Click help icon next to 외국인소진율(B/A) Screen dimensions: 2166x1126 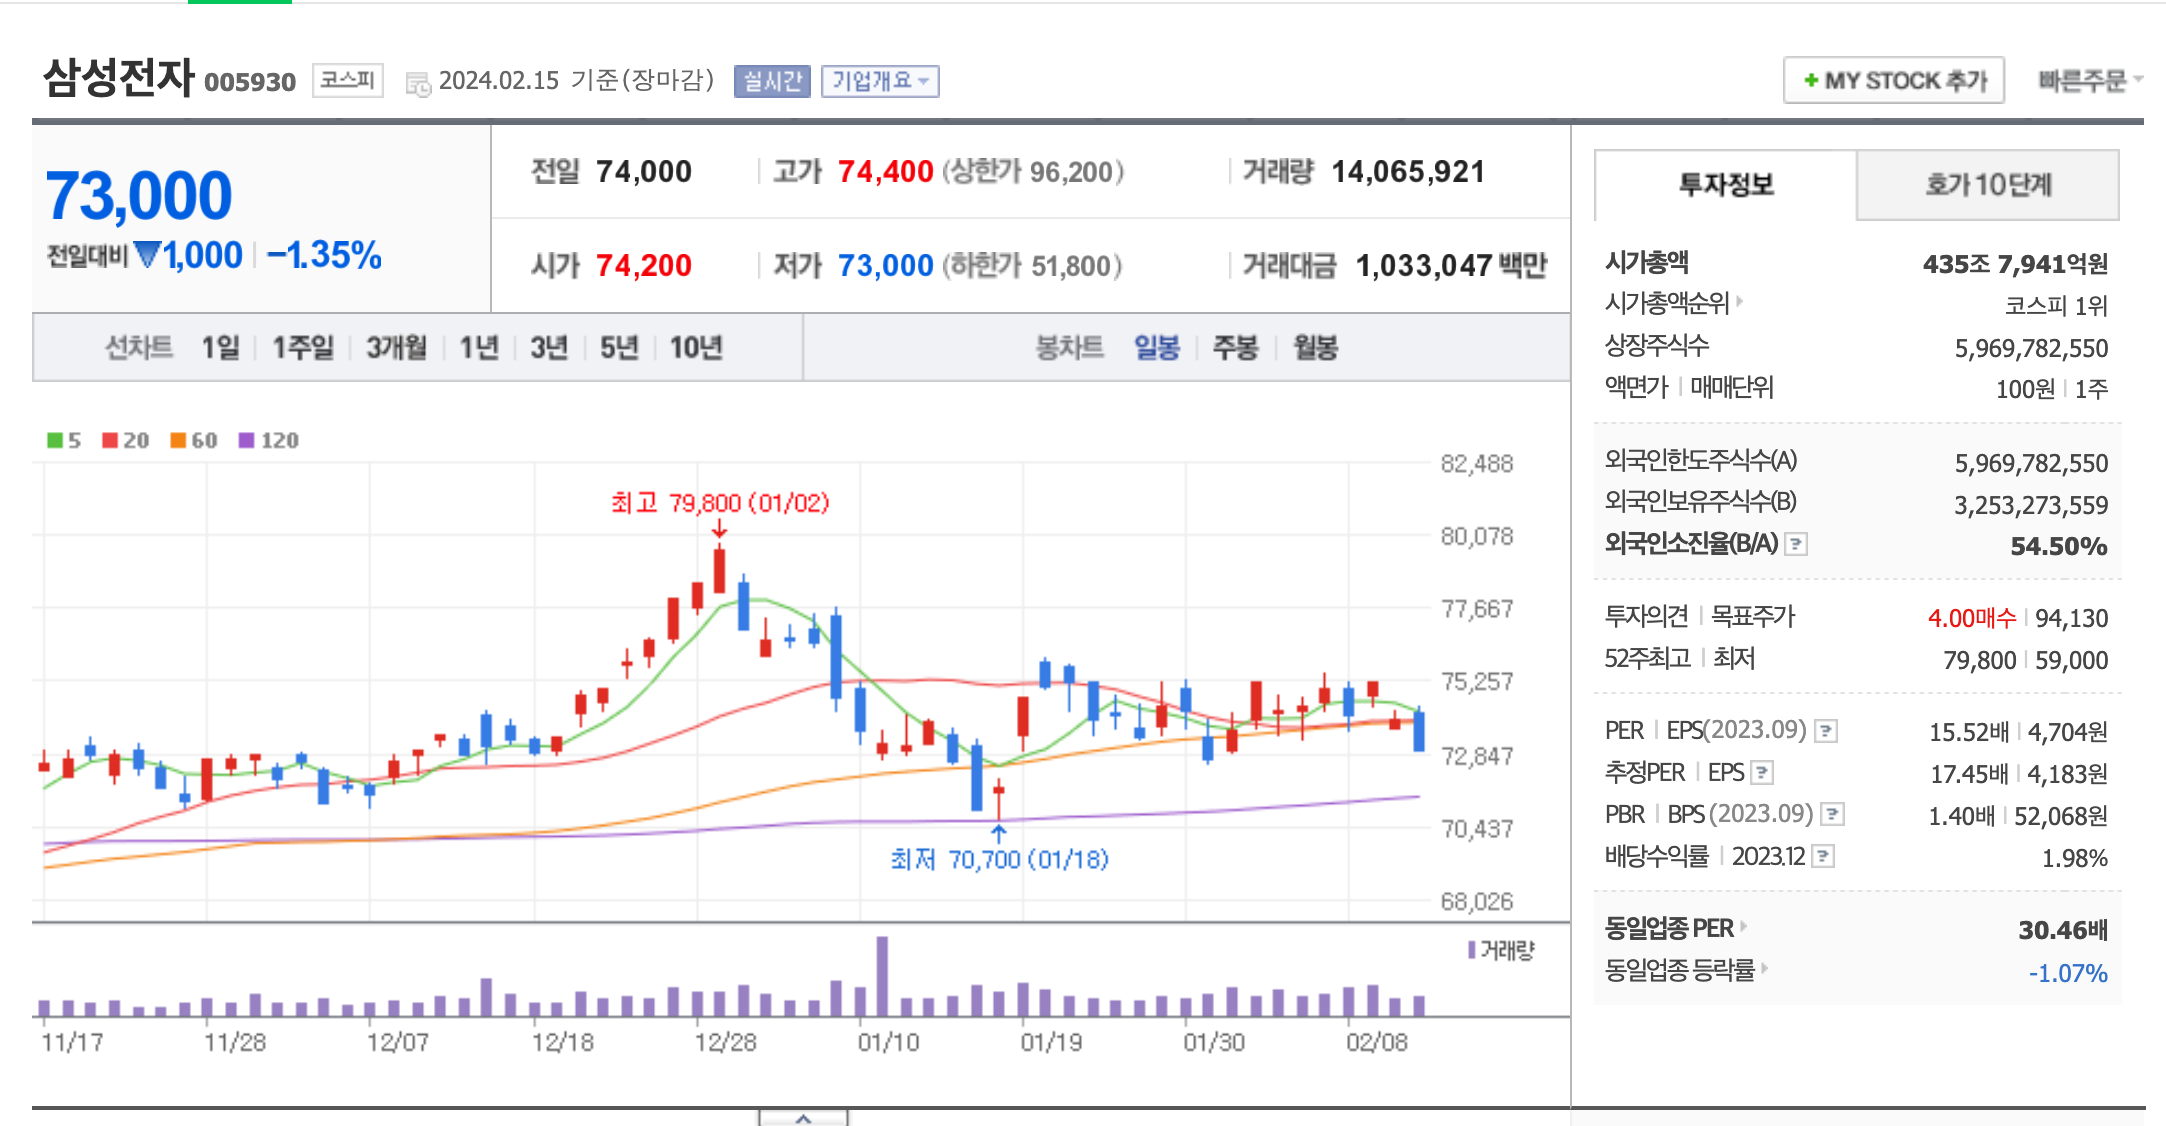(x=1797, y=545)
